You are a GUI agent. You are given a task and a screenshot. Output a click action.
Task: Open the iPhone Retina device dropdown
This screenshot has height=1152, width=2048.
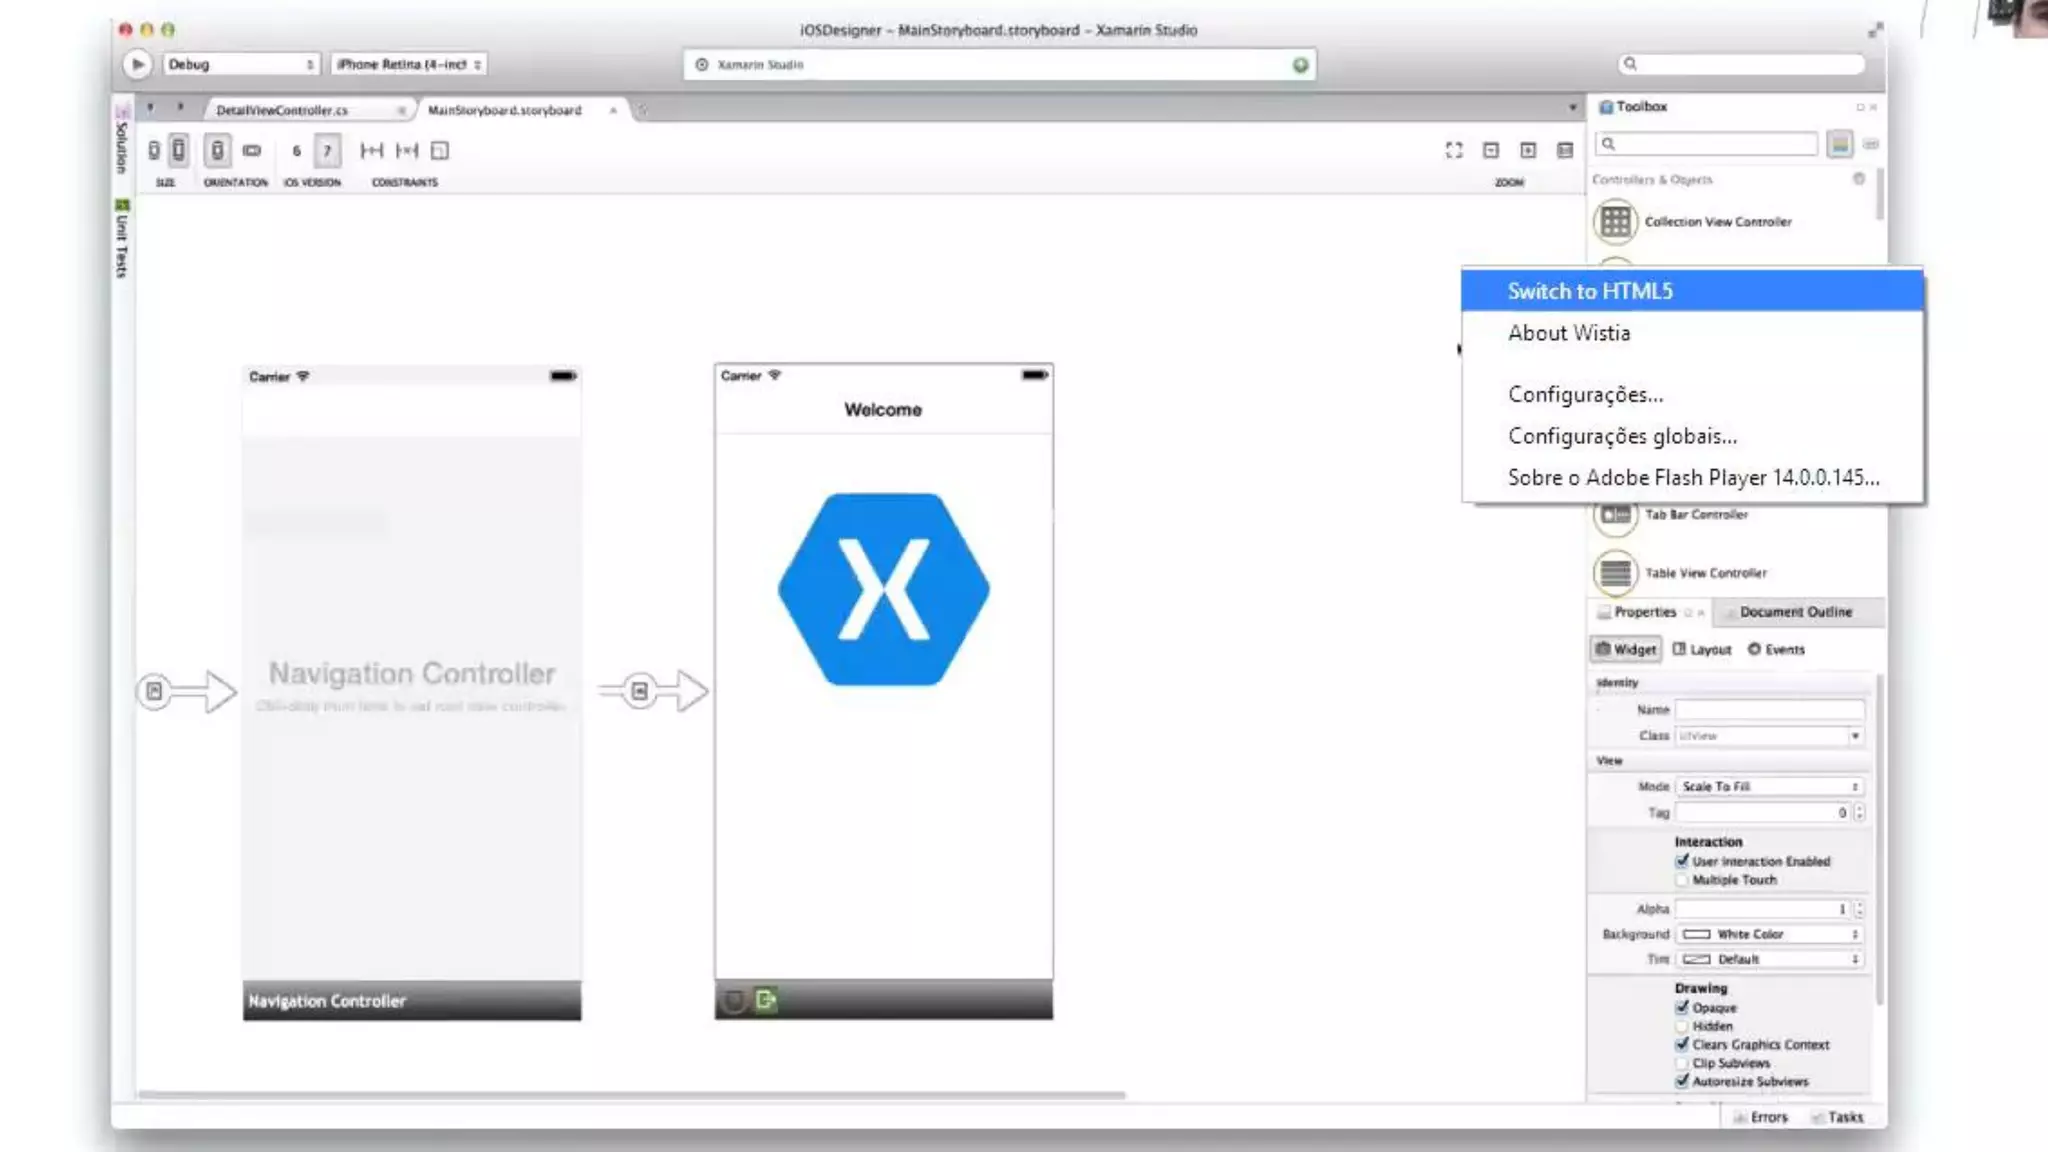coord(408,64)
